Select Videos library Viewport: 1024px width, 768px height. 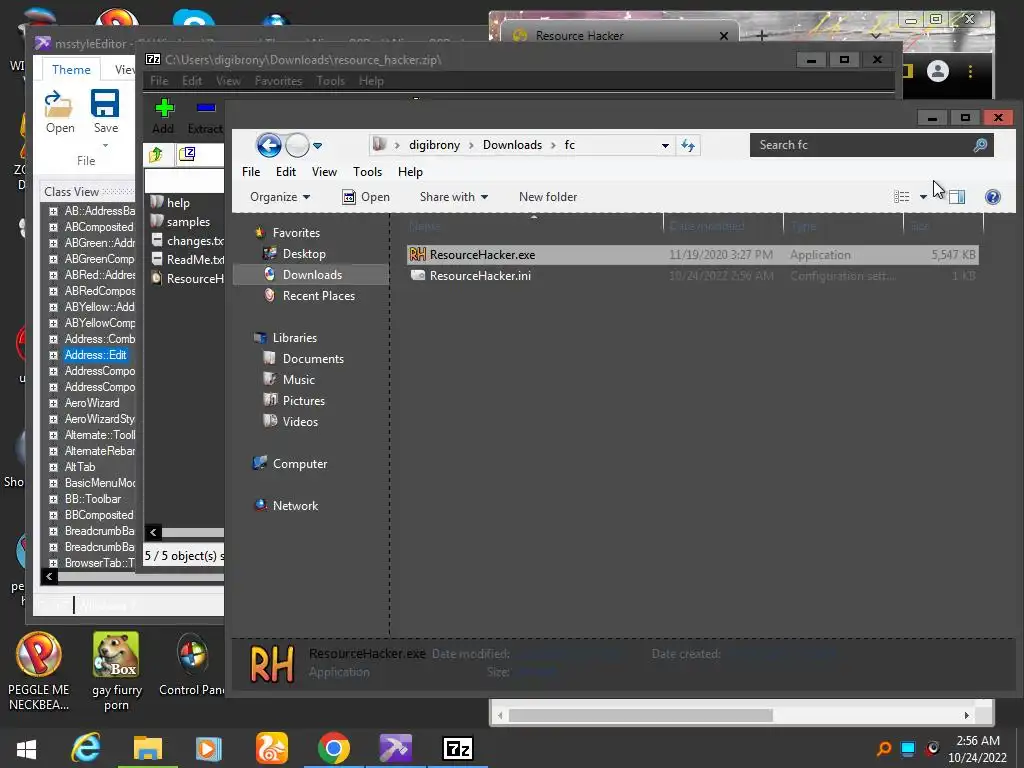300,421
